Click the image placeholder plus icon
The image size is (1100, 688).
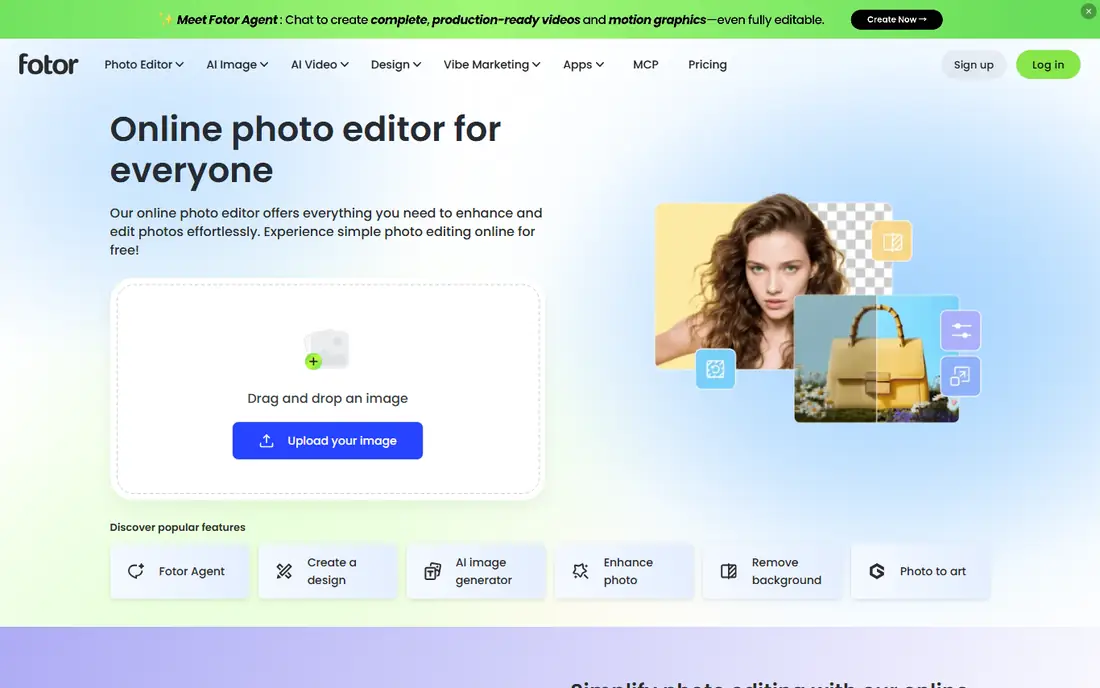click(314, 361)
